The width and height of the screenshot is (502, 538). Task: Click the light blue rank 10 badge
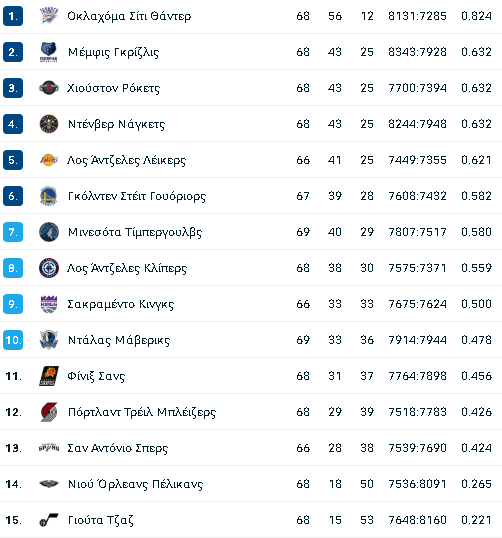(13, 340)
